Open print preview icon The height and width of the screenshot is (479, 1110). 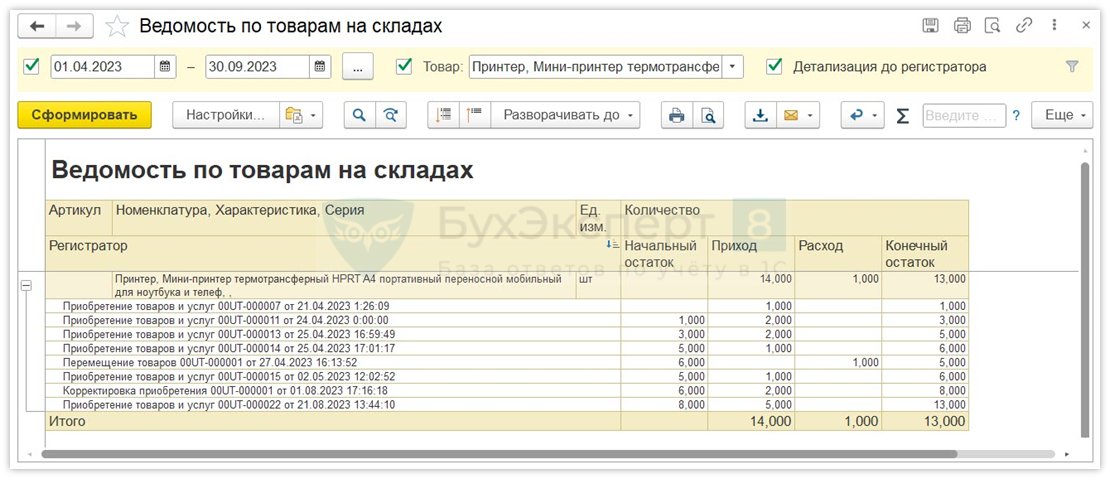[708, 115]
